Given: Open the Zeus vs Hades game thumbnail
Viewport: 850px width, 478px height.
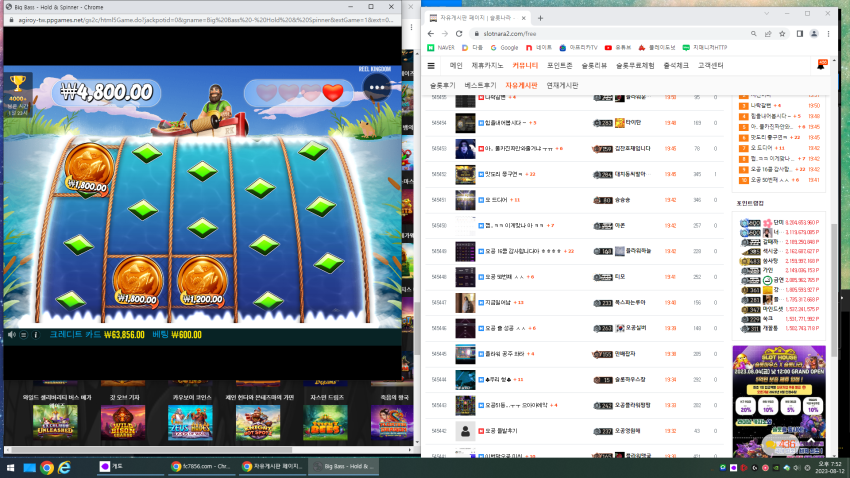Looking at the screenshot, I should tap(190, 423).
